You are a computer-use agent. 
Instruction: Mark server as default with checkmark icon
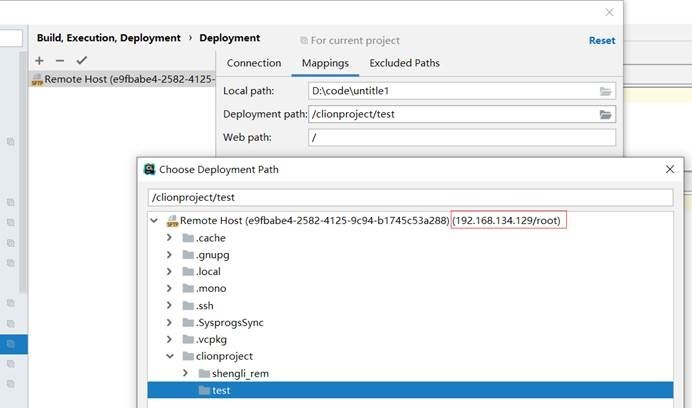tap(81, 60)
